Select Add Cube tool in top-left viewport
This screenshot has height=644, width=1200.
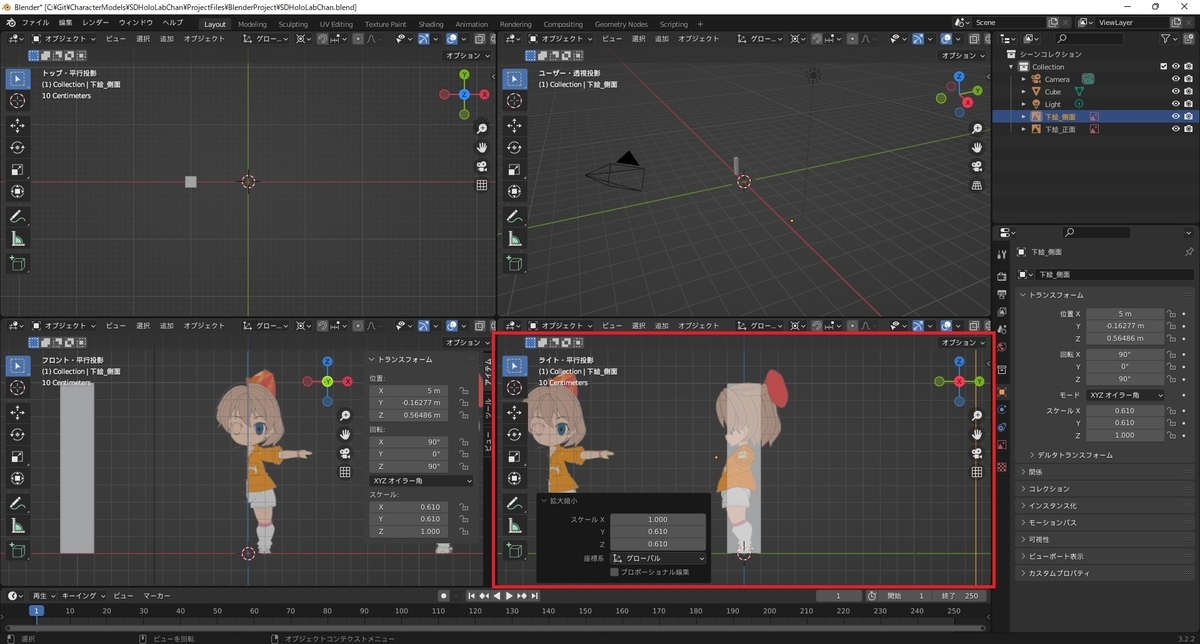tap(18, 264)
